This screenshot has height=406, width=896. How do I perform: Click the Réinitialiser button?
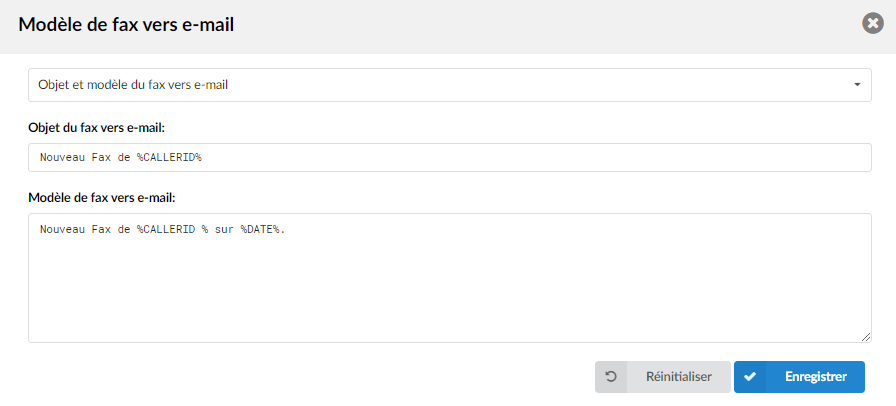[663, 377]
